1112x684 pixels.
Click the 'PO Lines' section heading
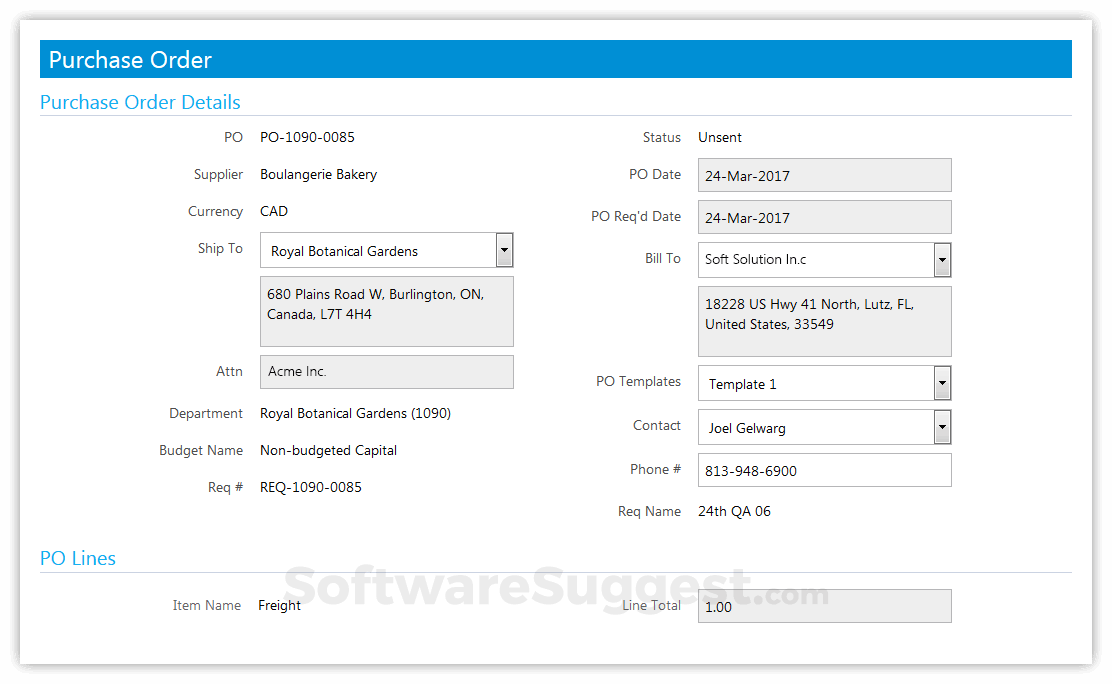pos(78,558)
